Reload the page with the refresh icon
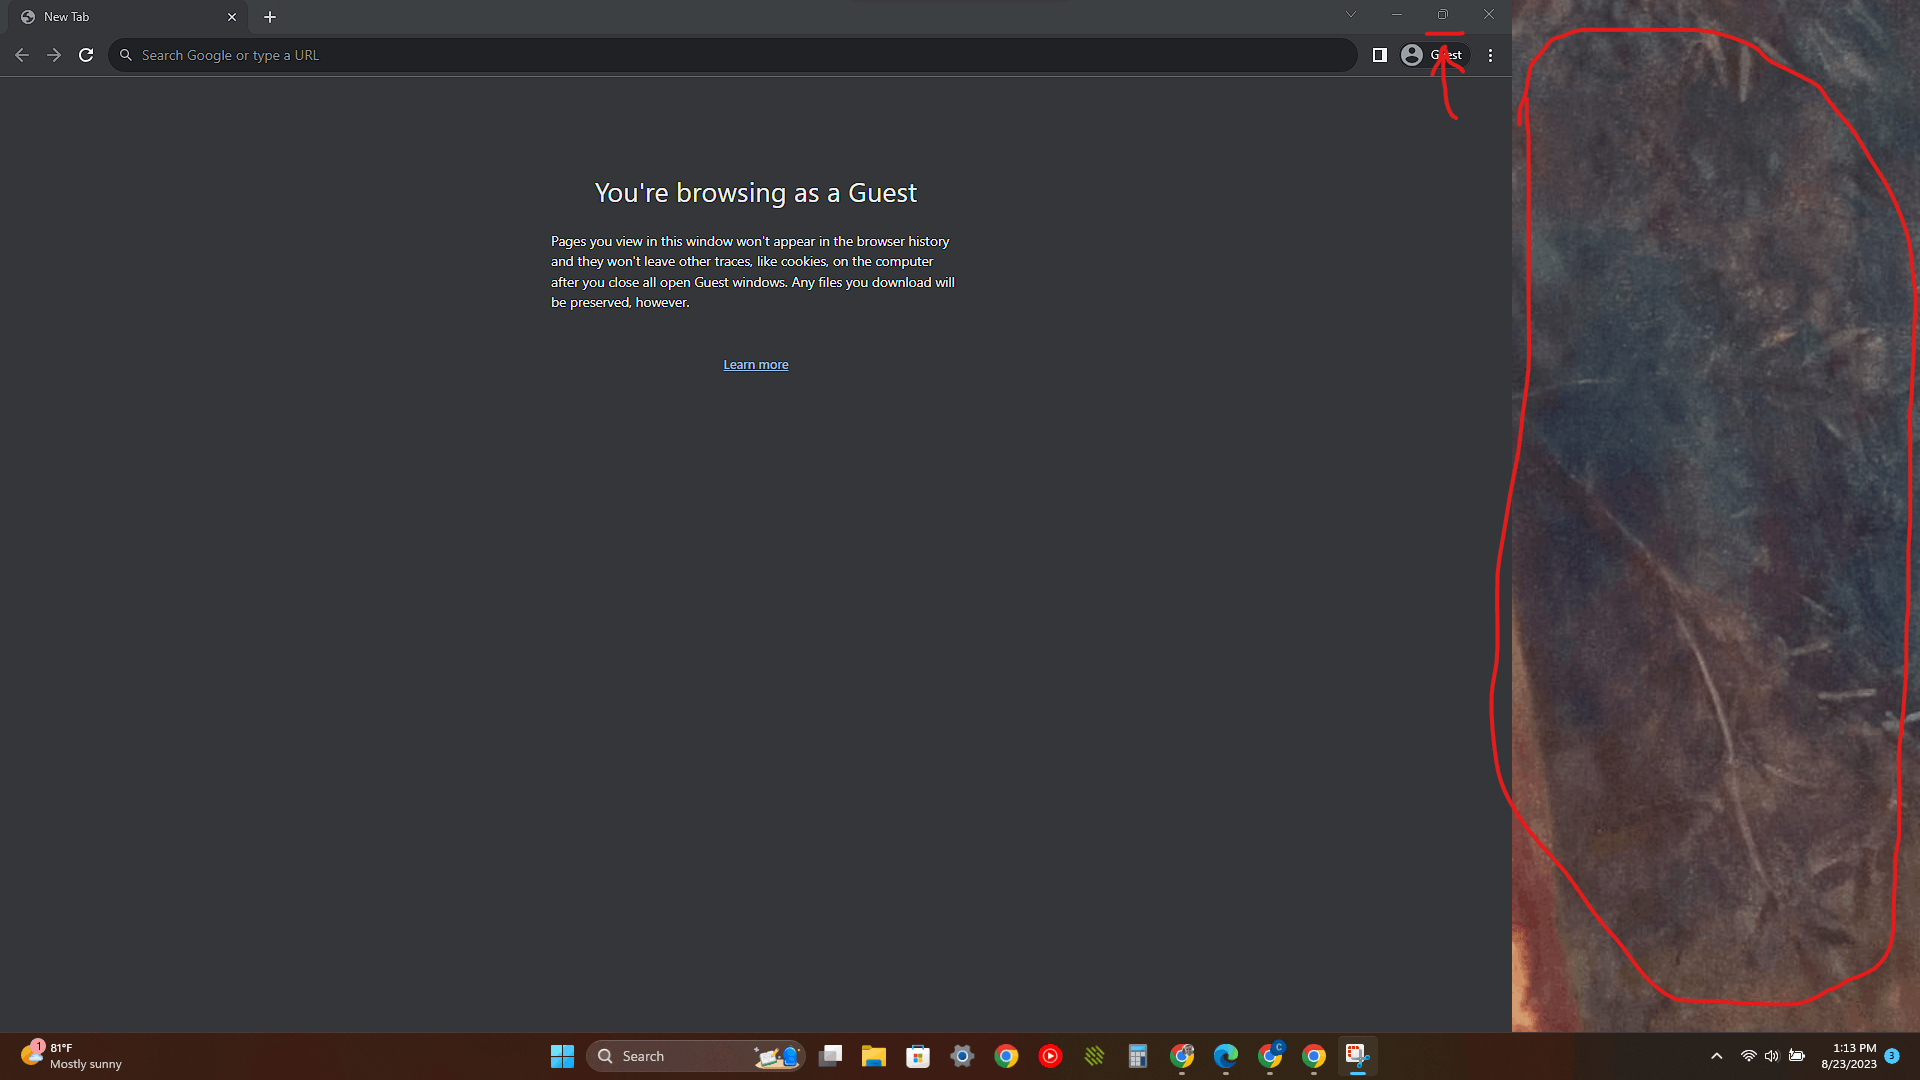 pos(86,55)
